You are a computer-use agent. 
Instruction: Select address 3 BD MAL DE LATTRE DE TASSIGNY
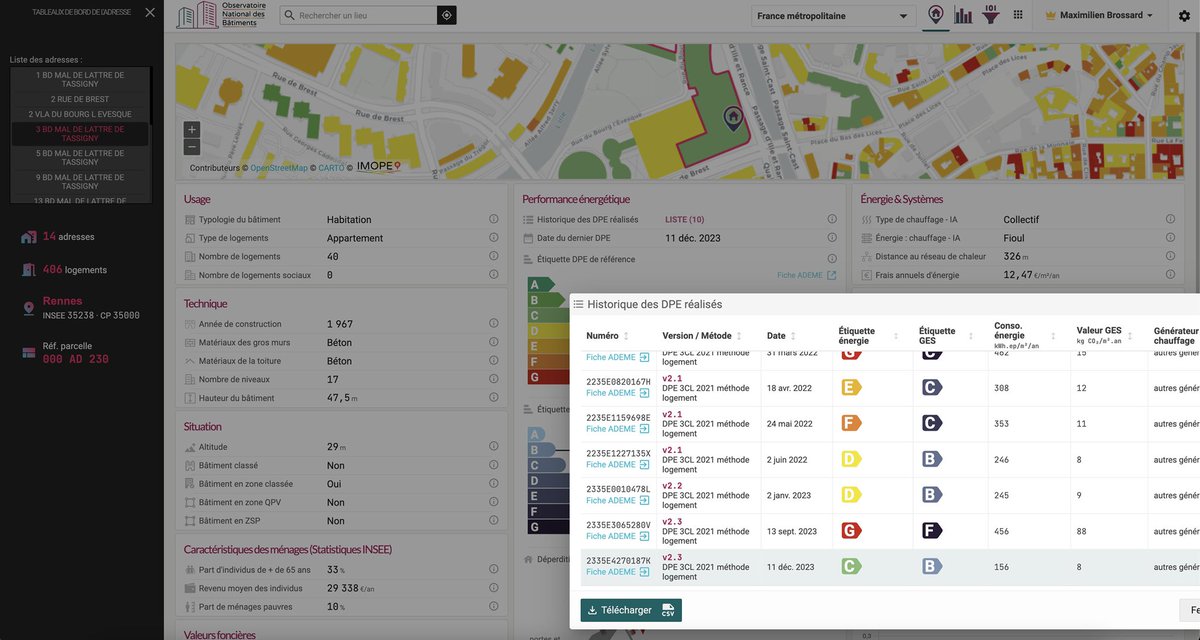(x=80, y=133)
